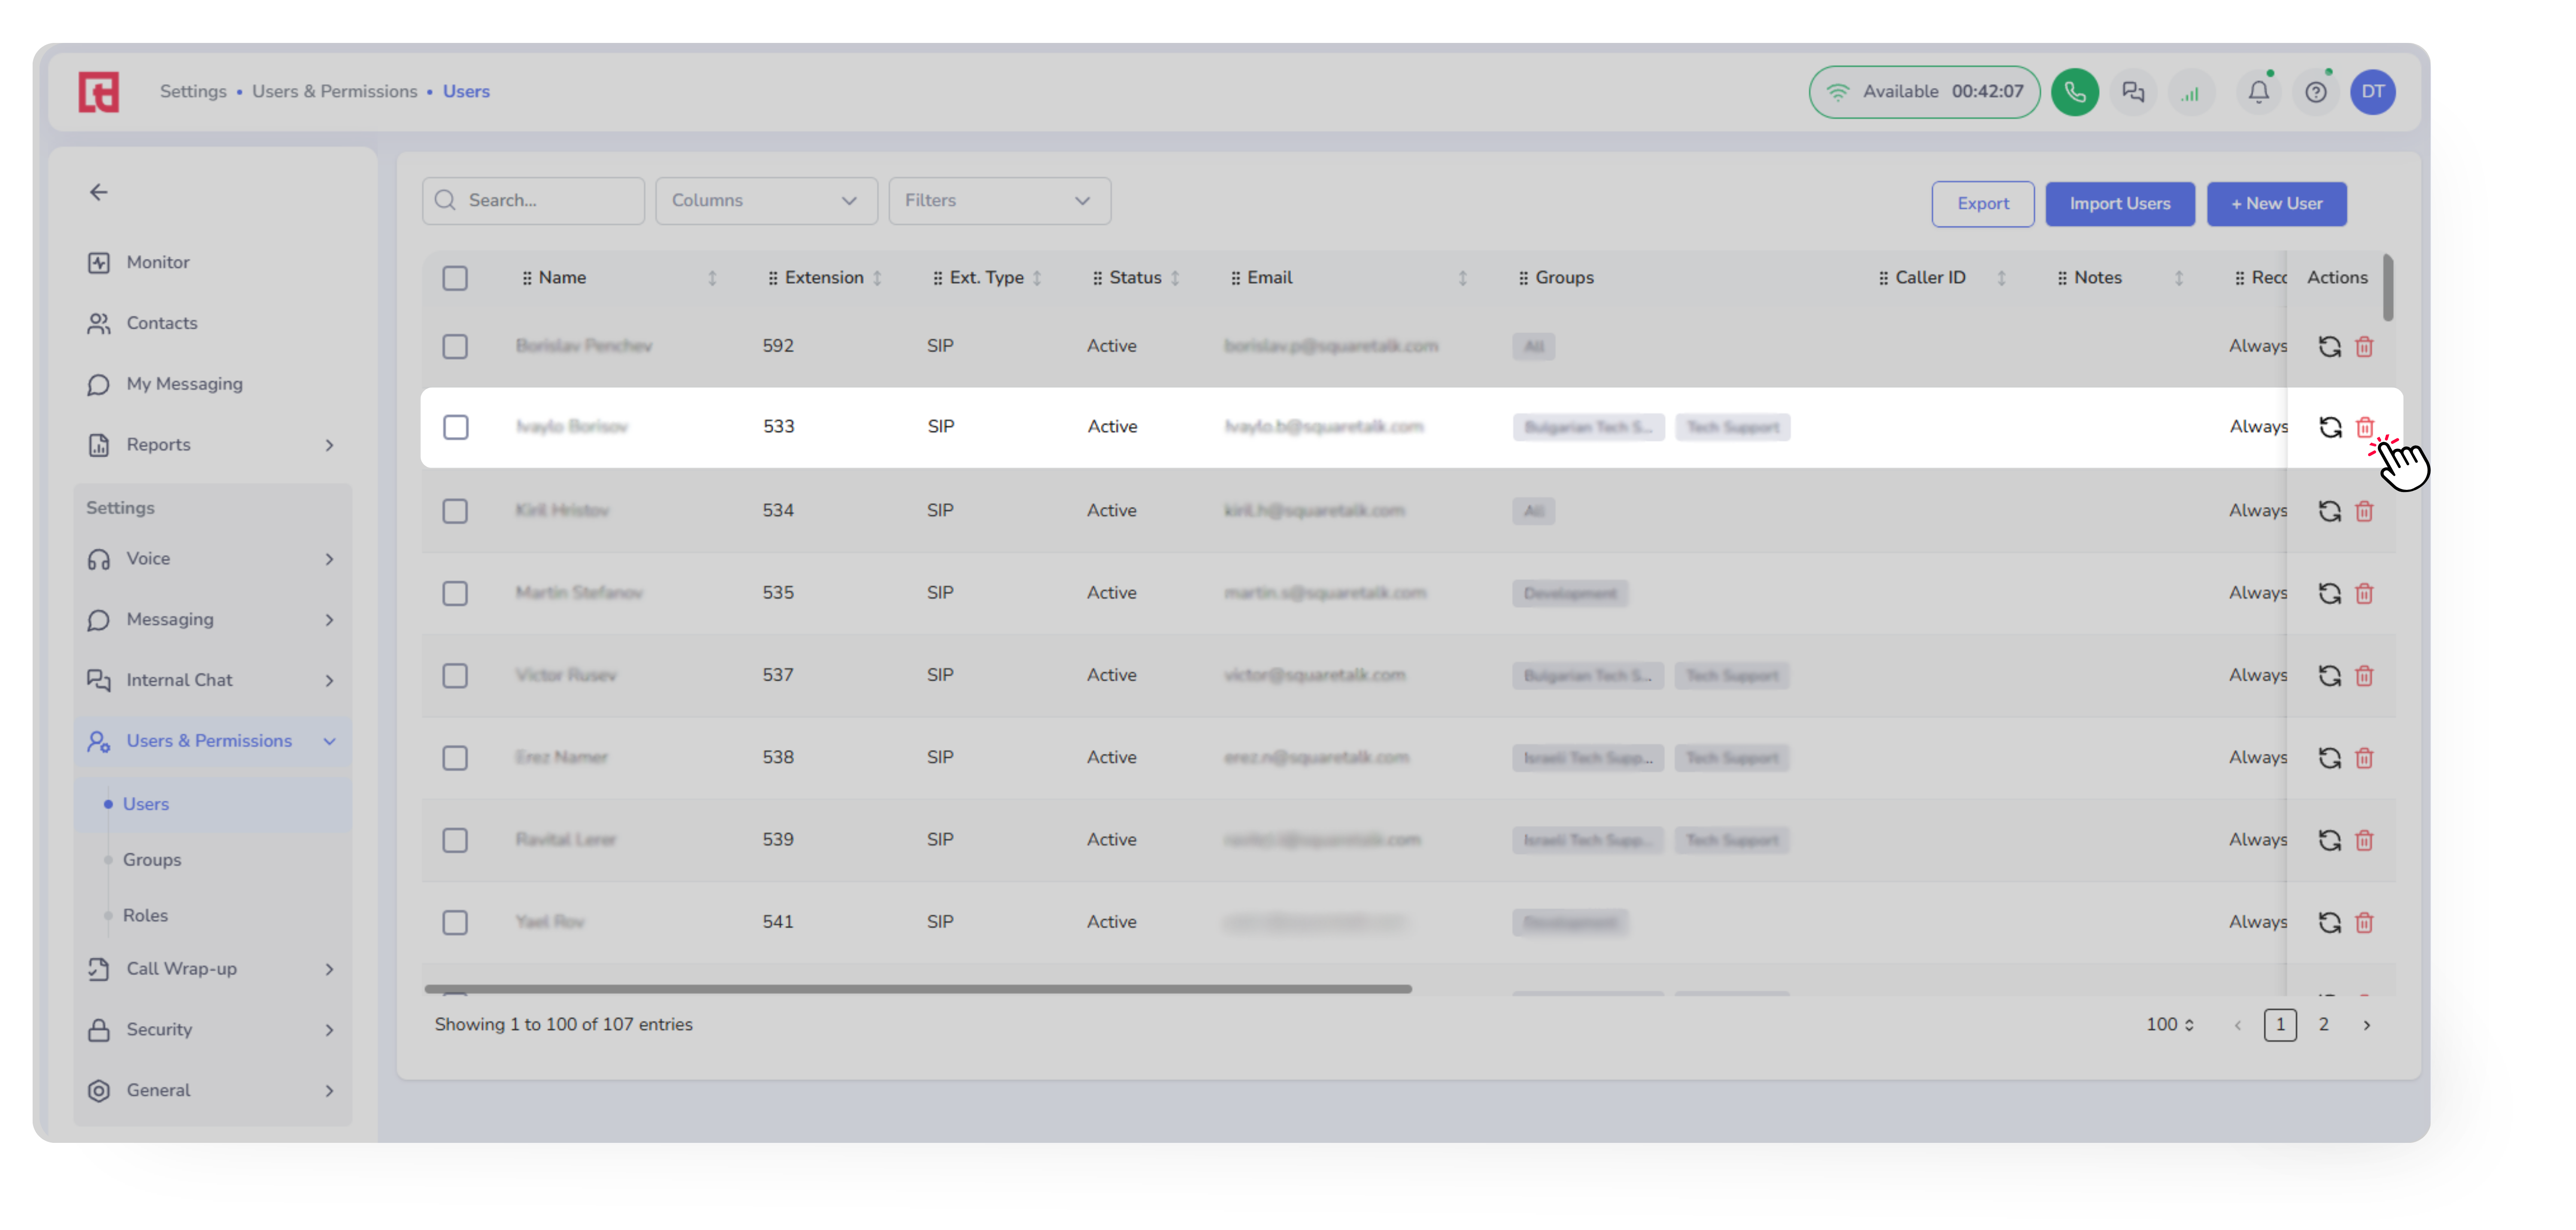
Task: Open Groups under Users & Permissions
Action: point(152,859)
